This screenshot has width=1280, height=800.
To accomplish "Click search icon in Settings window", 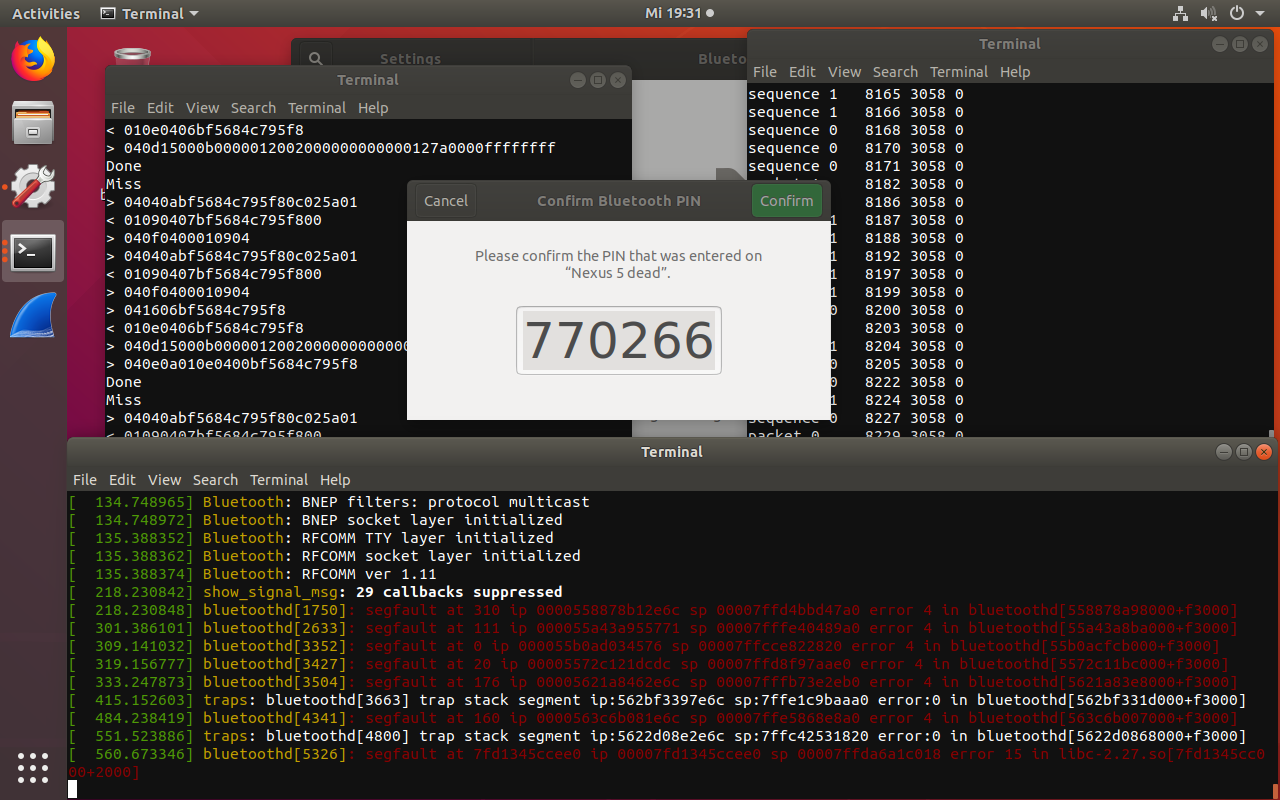I will (x=315, y=59).
